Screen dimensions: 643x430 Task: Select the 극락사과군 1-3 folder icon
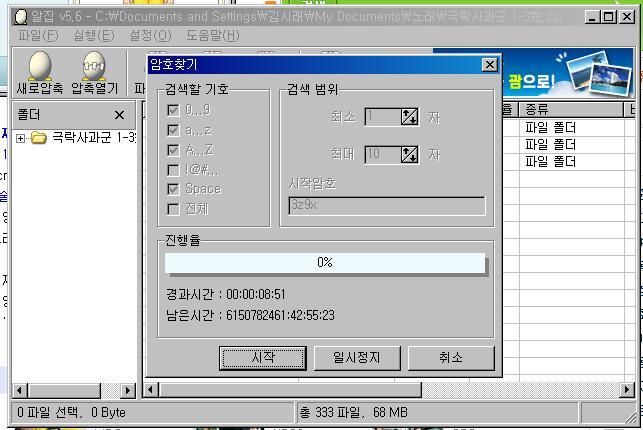click(x=39, y=138)
